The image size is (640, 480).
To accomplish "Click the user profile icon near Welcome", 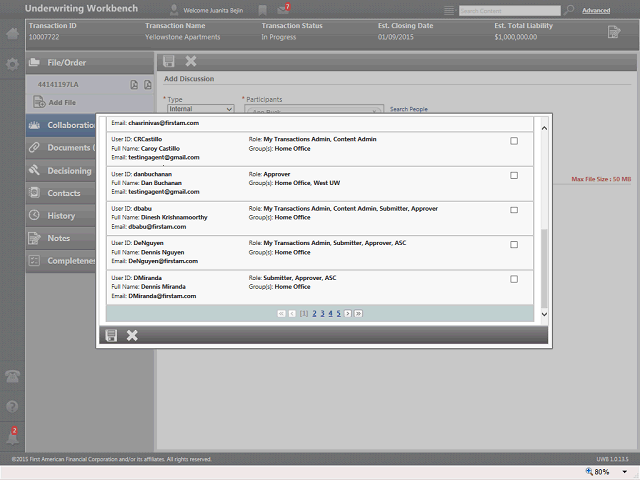I will click(x=174, y=10).
